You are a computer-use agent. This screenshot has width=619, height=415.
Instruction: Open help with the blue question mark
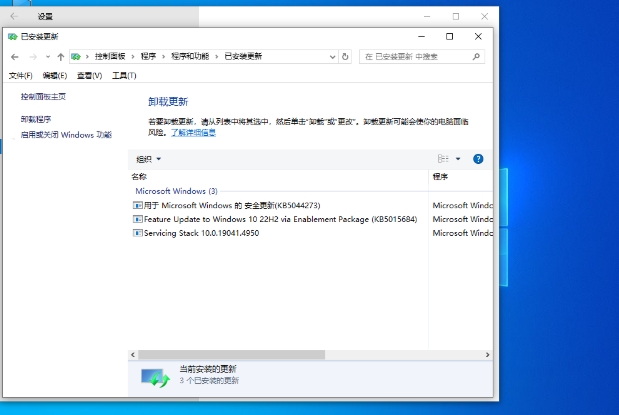click(478, 159)
